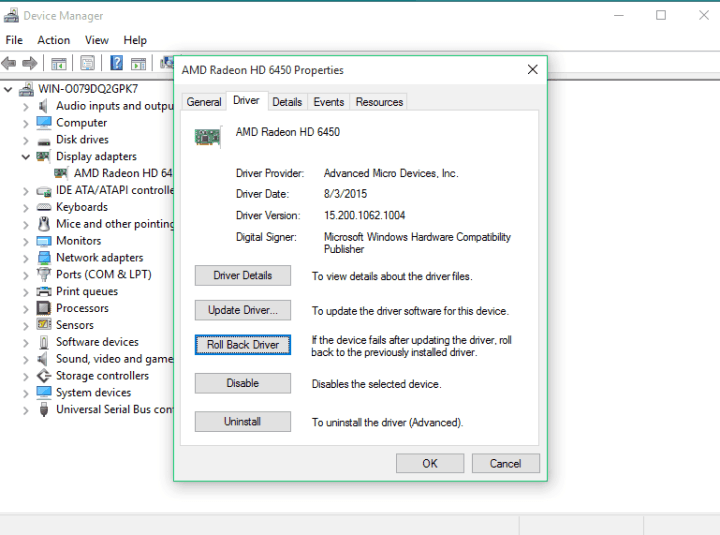Open the Help question-mark toolbar icon
720x535 pixels.
[117, 63]
